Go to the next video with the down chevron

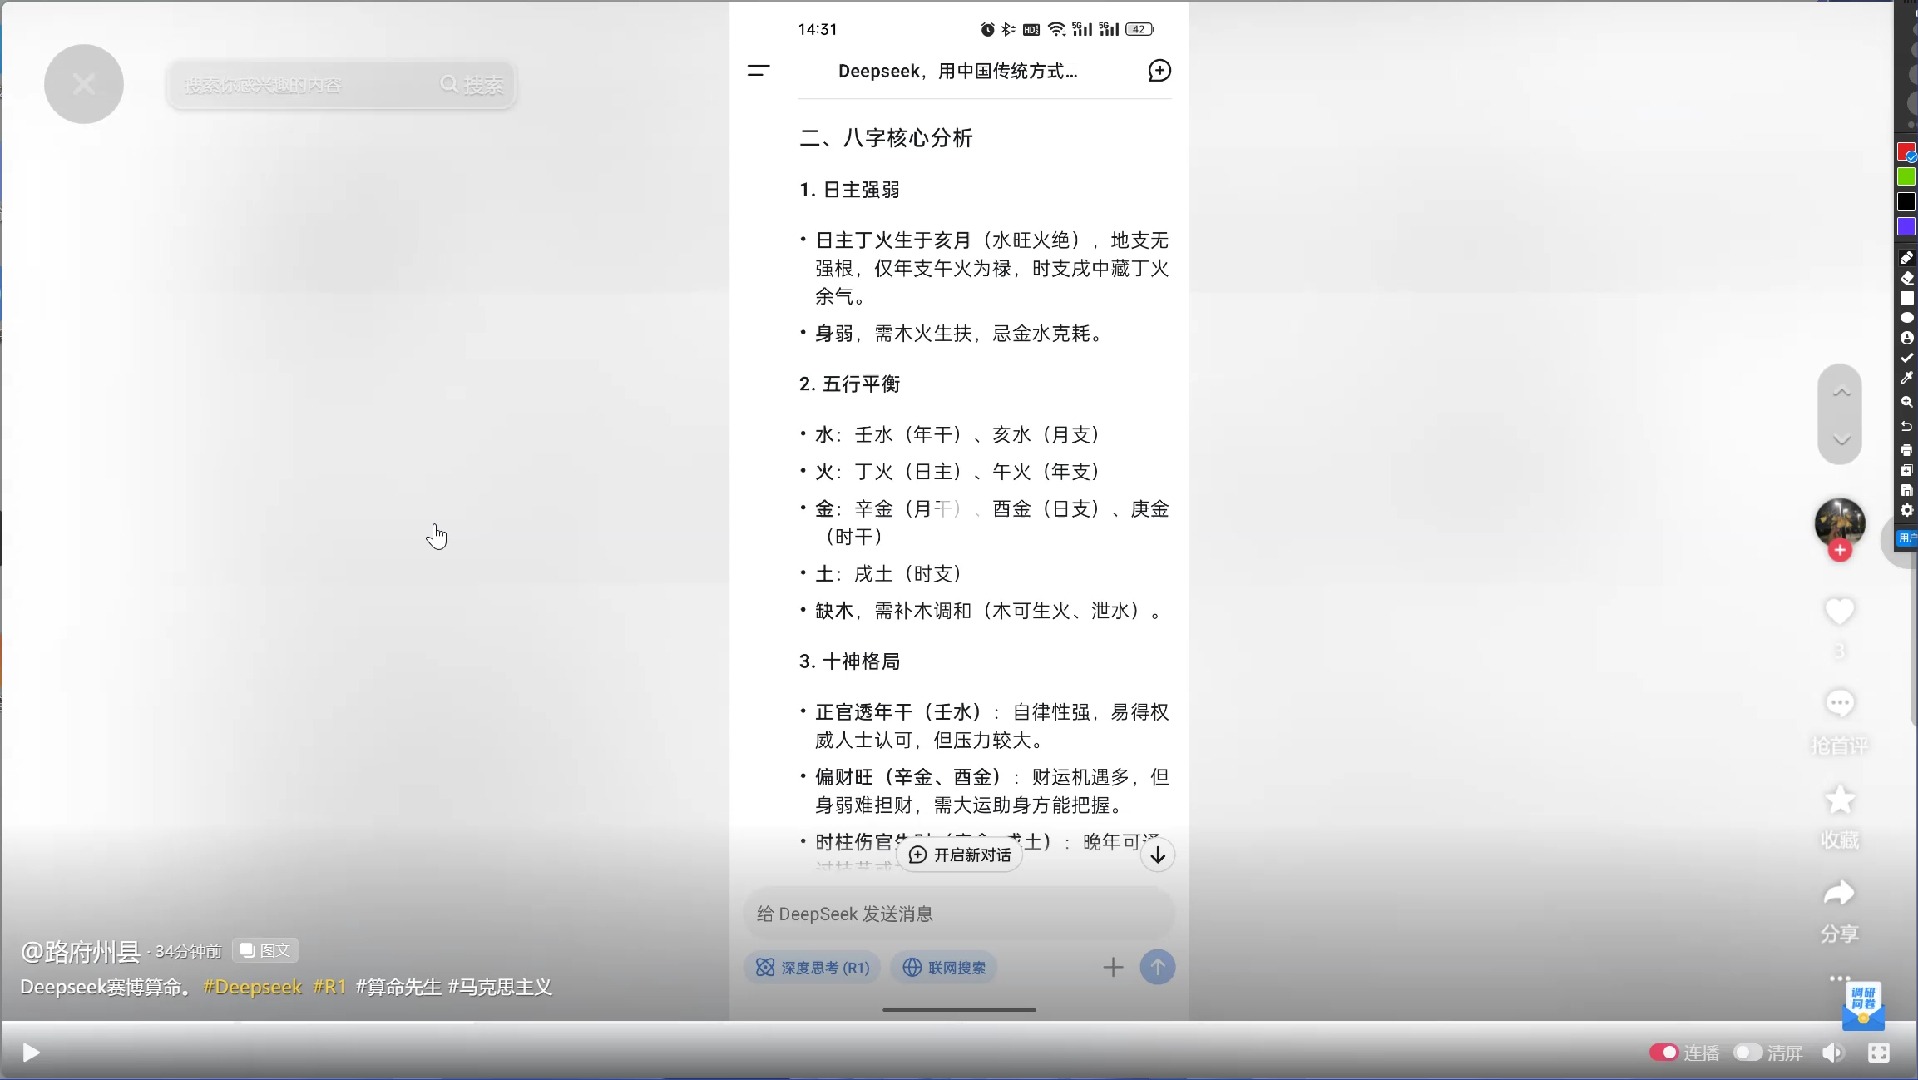point(1840,439)
